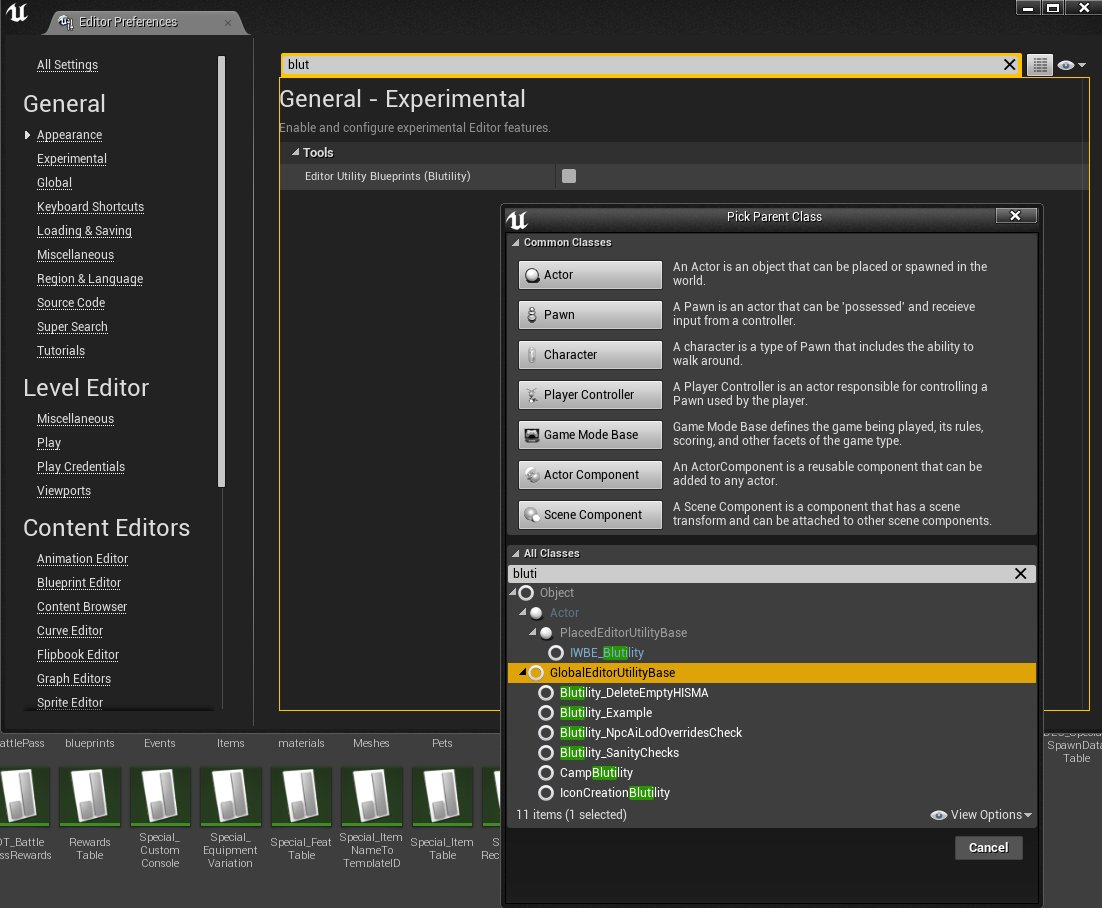Pick the Scene Component class
This screenshot has height=908, width=1102.
590,515
